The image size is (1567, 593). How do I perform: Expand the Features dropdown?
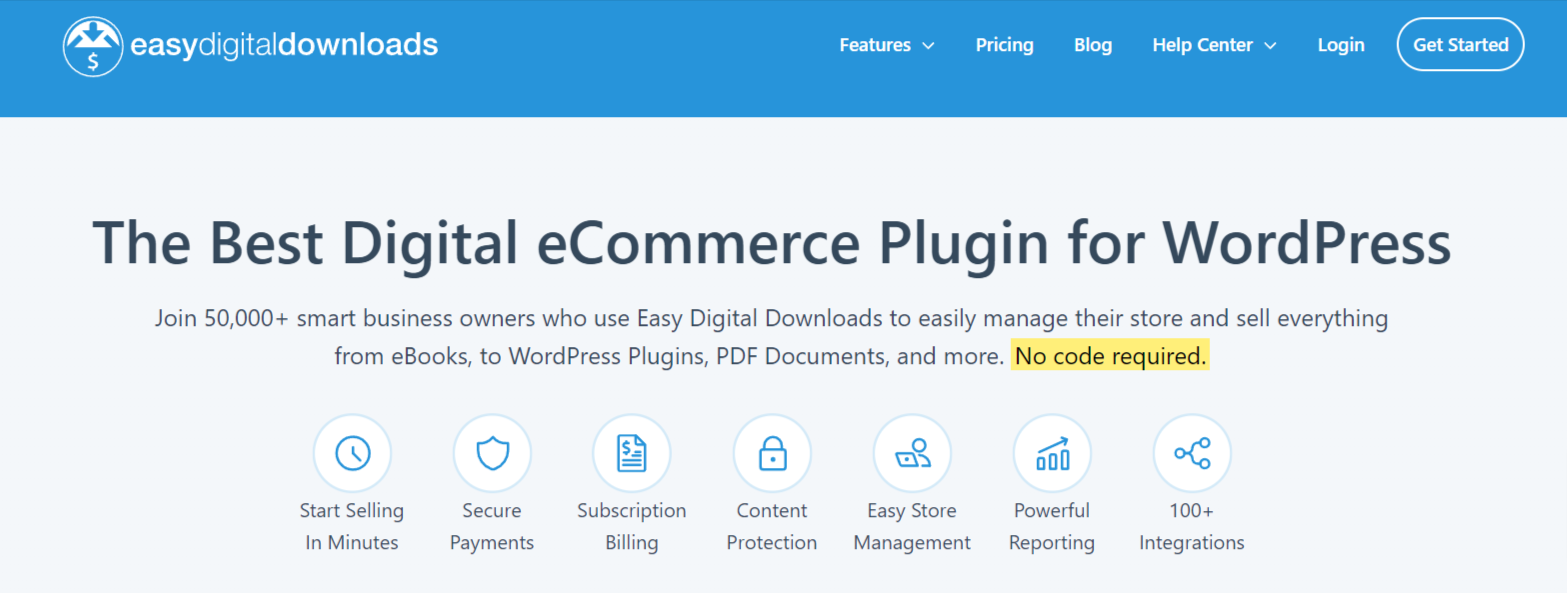[886, 45]
